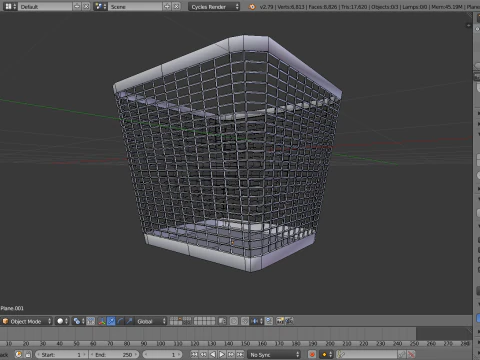Click the OpenGL render image icon
The image size is (480, 360).
280,321
